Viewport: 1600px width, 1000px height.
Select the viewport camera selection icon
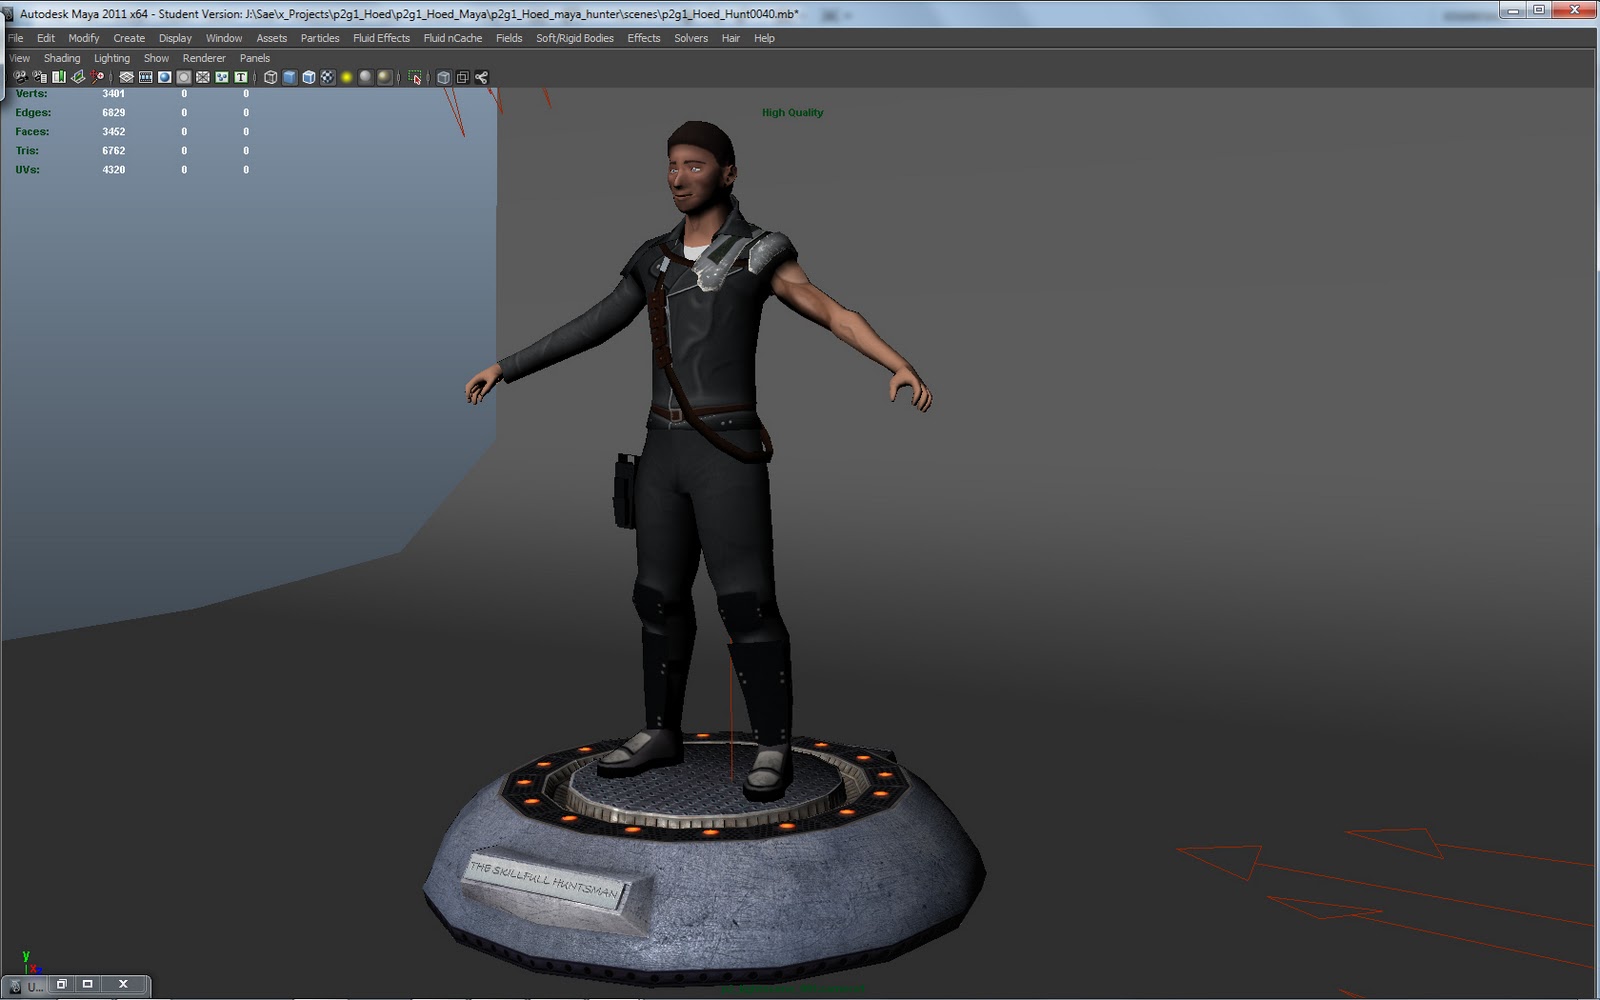click(20, 77)
